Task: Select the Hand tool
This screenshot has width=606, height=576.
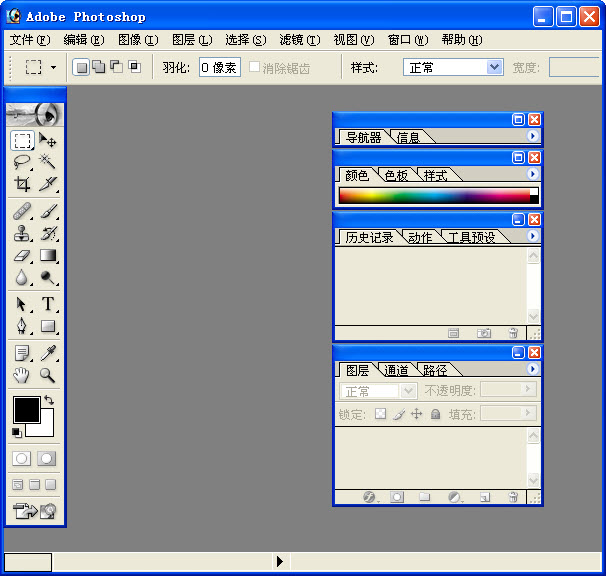Action: click(22, 375)
